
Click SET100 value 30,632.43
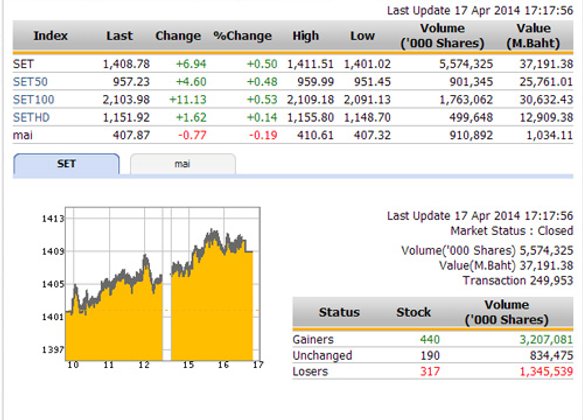click(546, 100)
